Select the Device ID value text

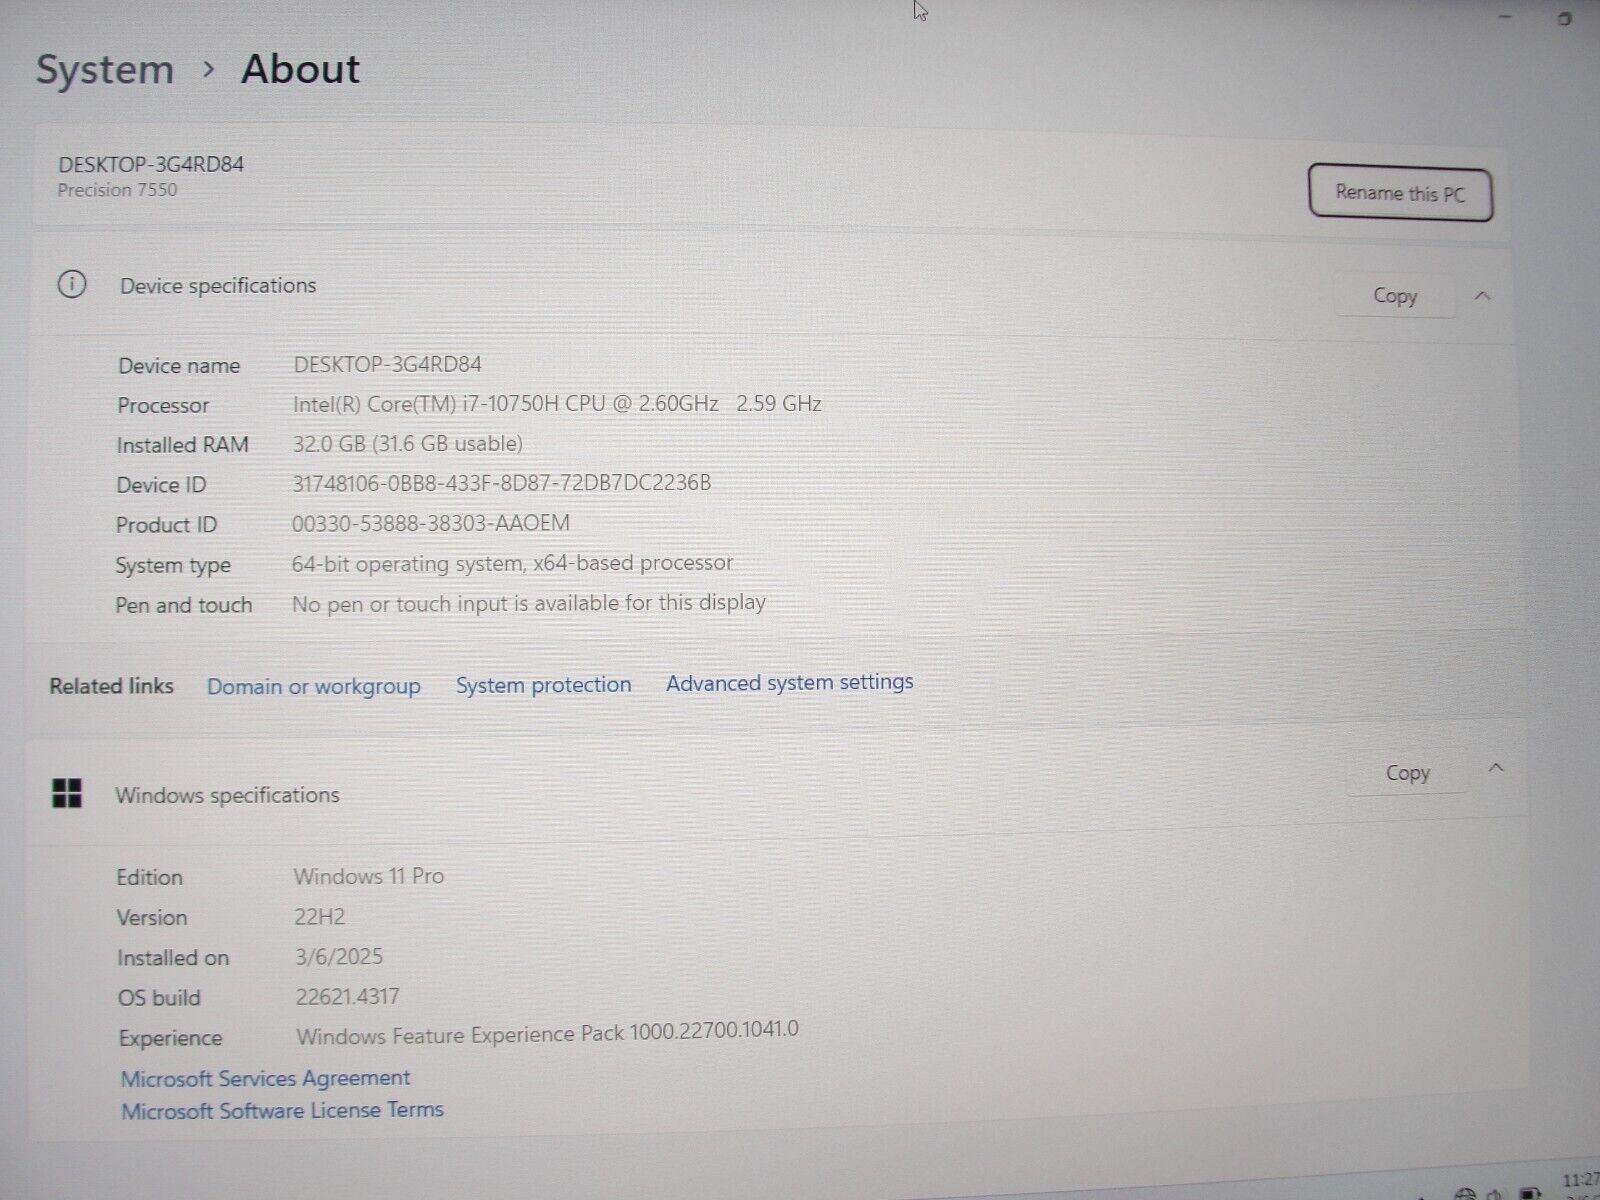(501, 483)
